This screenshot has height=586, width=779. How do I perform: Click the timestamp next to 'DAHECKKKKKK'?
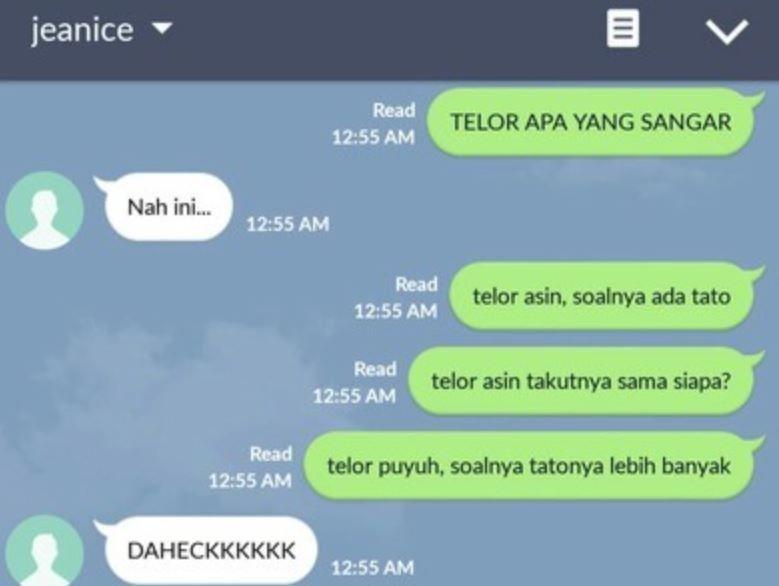[x=373, y=568]
